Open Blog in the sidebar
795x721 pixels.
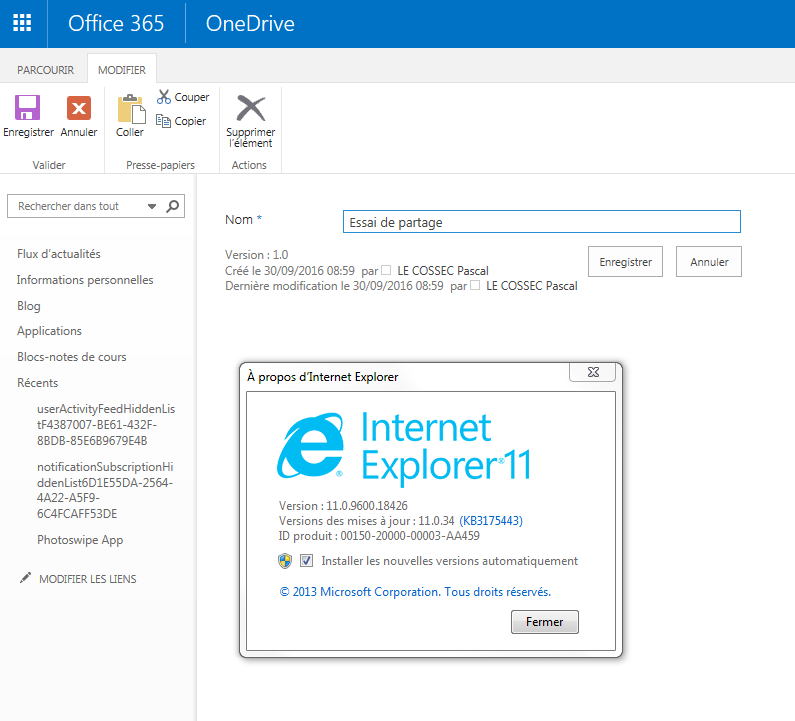28,306
